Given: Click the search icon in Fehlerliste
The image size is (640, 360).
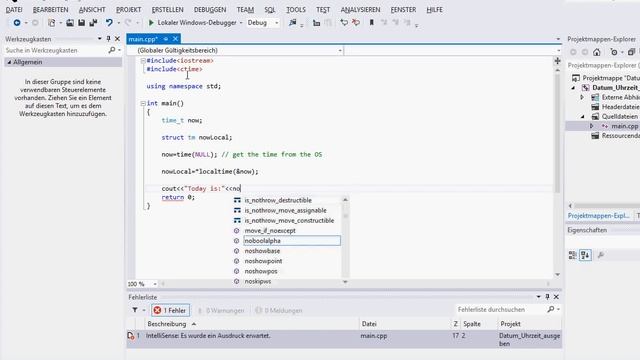Looking at the screenshot, I should 551,309.
